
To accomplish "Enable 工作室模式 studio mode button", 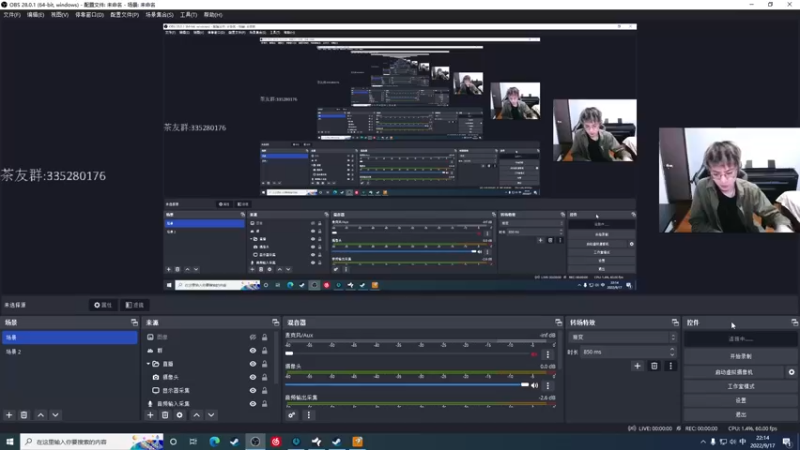I will (740, 386).
